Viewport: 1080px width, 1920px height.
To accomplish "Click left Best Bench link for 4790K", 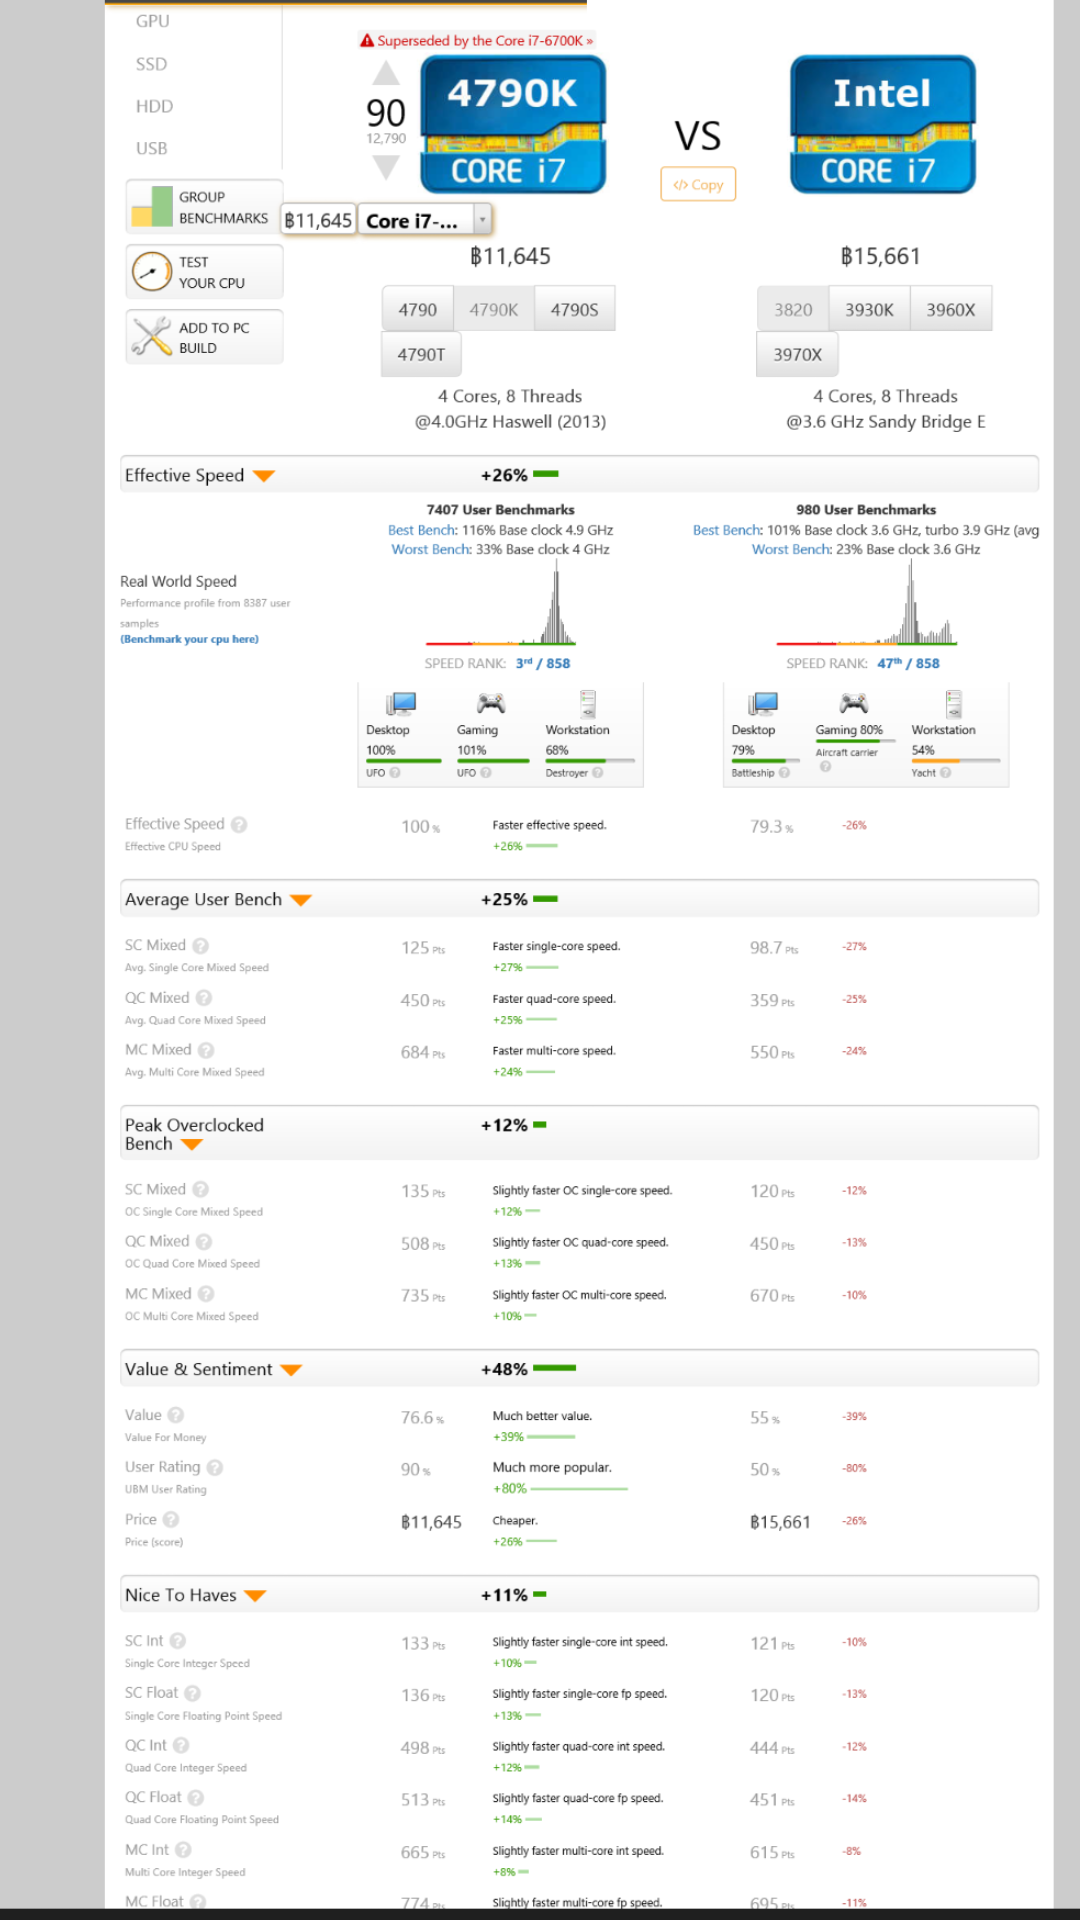I will [422, 530].
